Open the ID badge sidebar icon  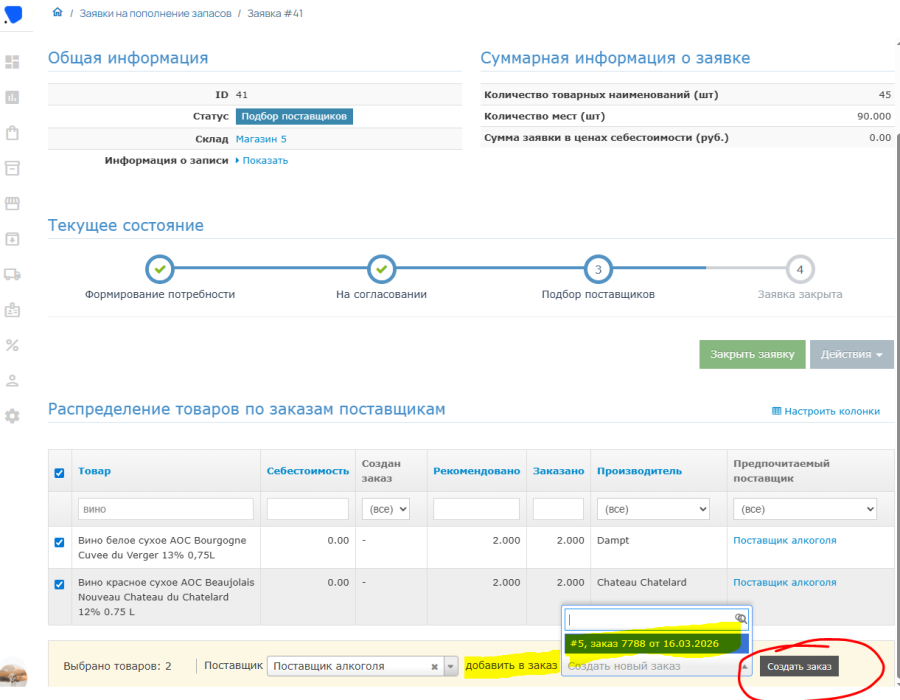(x=12, y=310)
